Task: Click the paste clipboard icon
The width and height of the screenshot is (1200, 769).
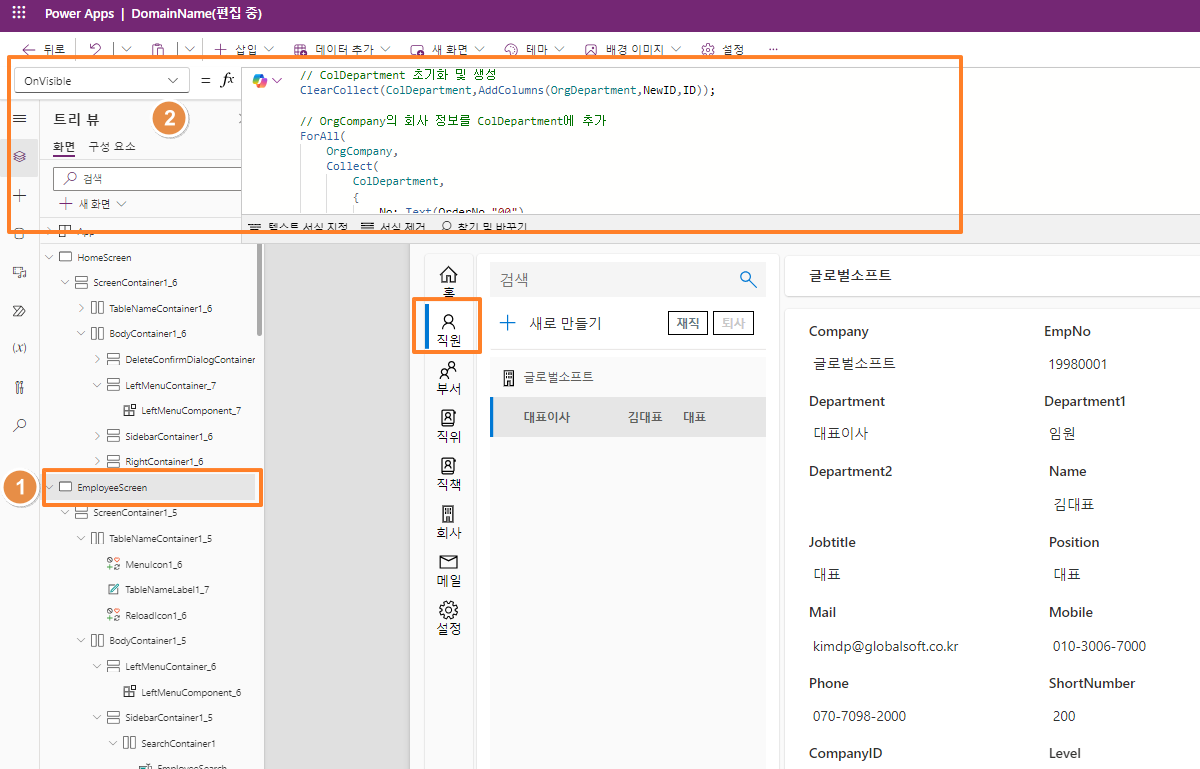Action: [x=158, y=48]
